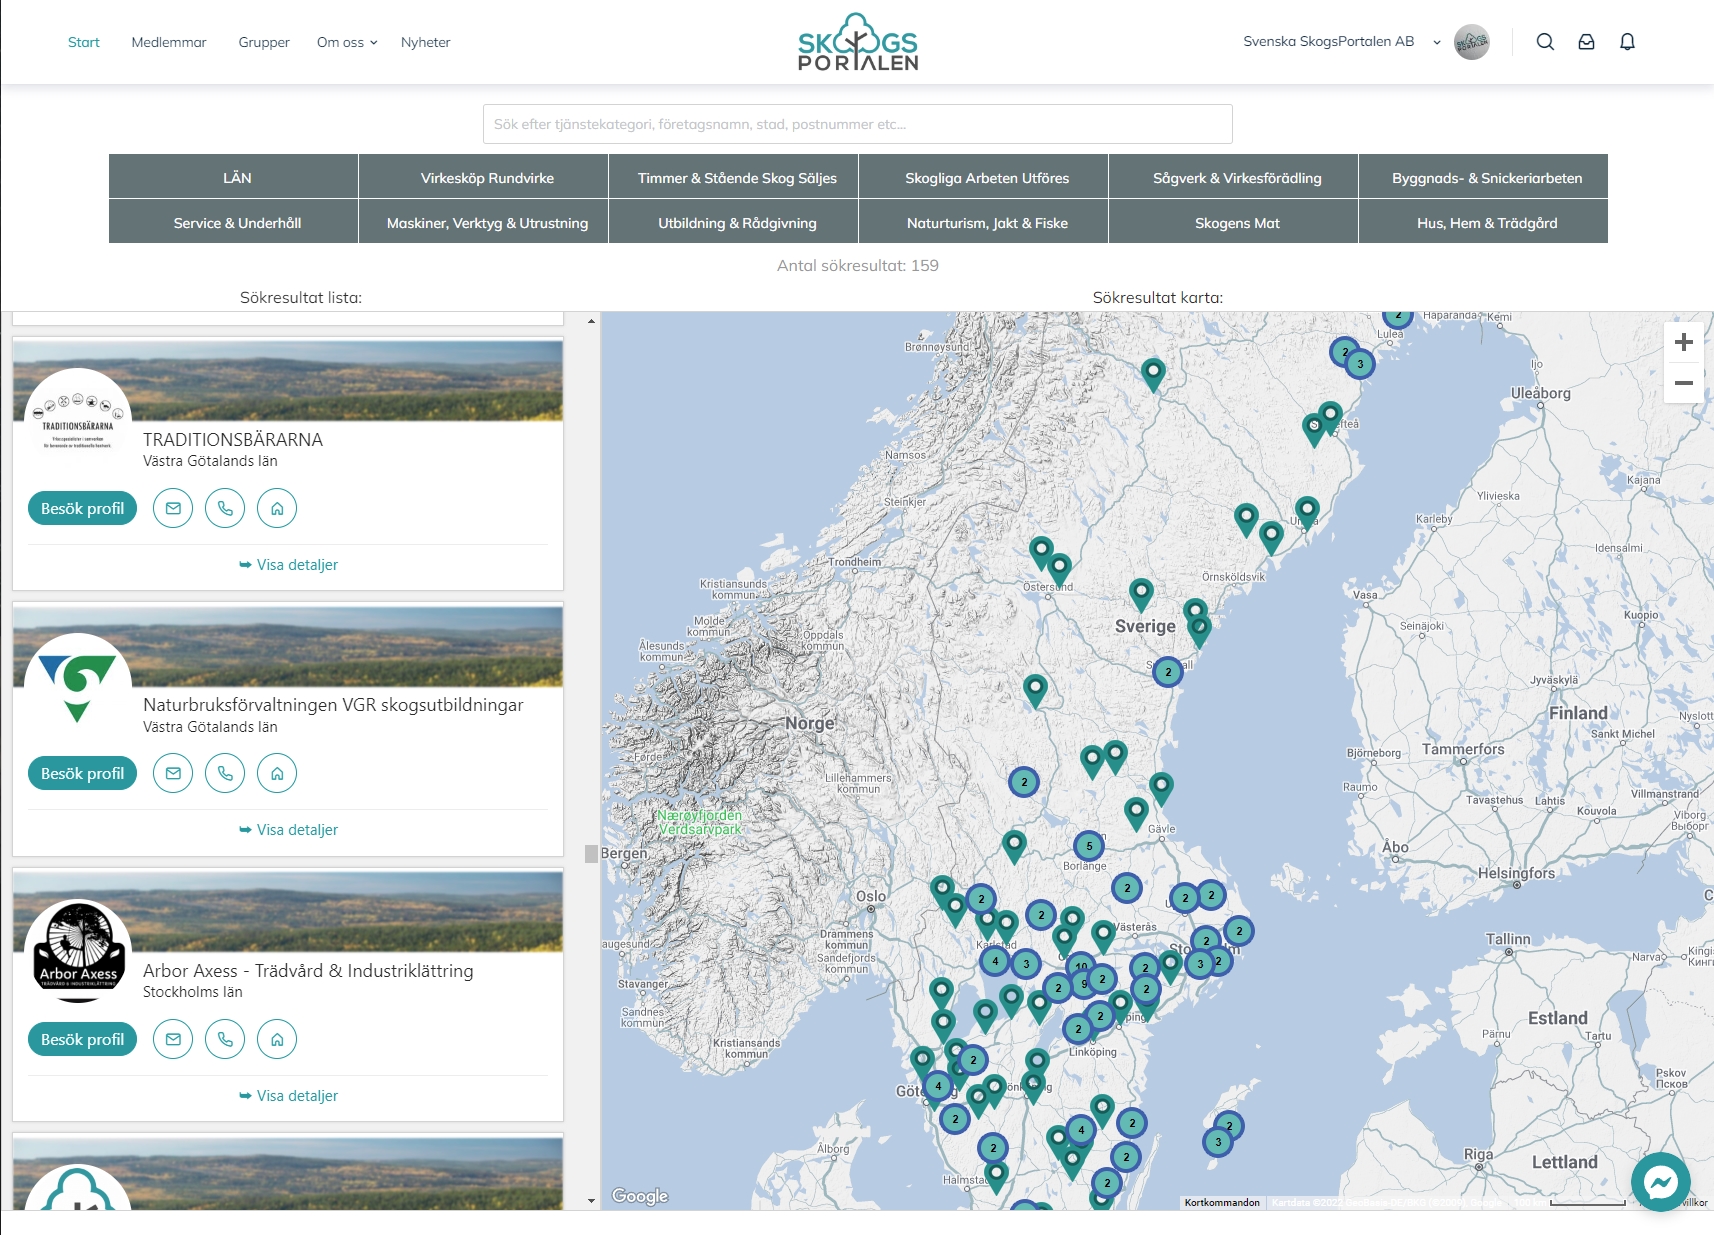Select Timmer & Stående Skog Säljes category
This screenshot has height=1235, width=1714.
734,177
